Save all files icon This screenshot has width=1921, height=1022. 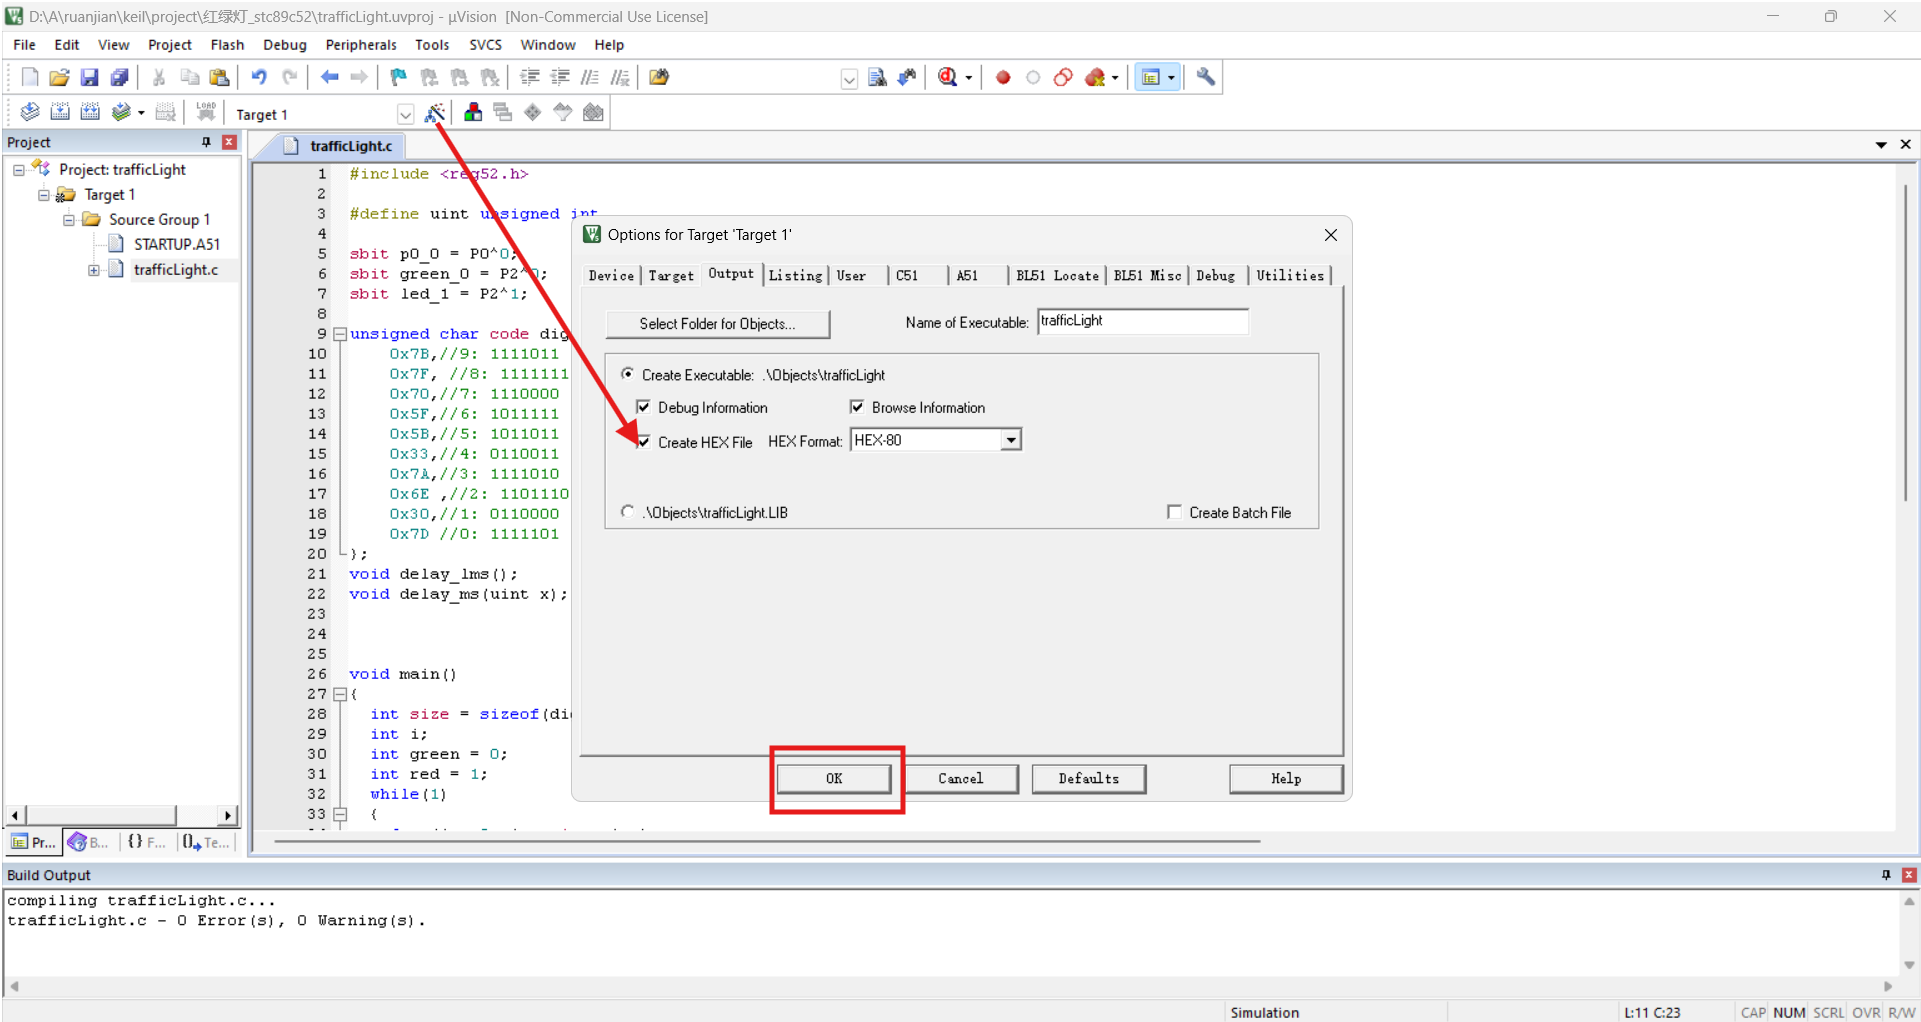coord(119,77)
